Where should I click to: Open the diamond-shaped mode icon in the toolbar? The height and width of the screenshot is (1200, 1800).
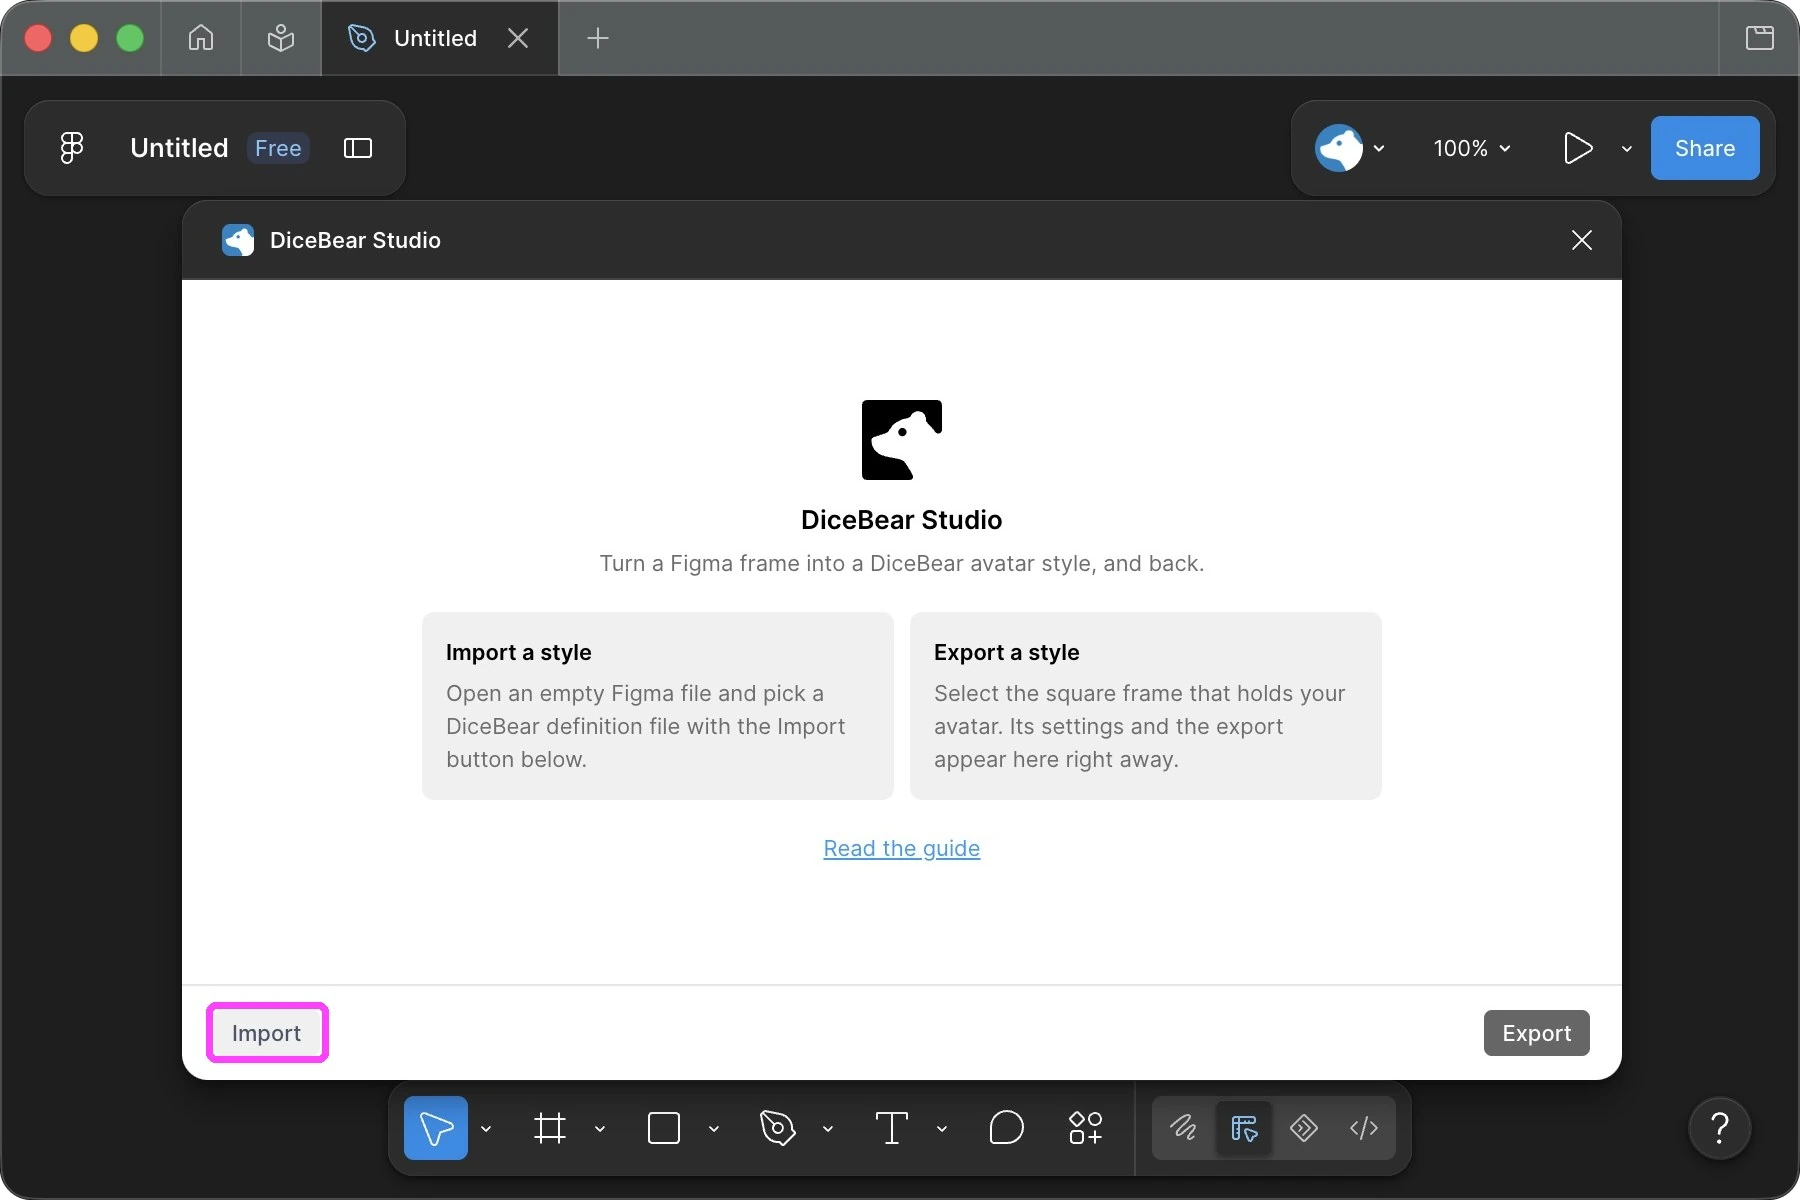point(1304,1128)
